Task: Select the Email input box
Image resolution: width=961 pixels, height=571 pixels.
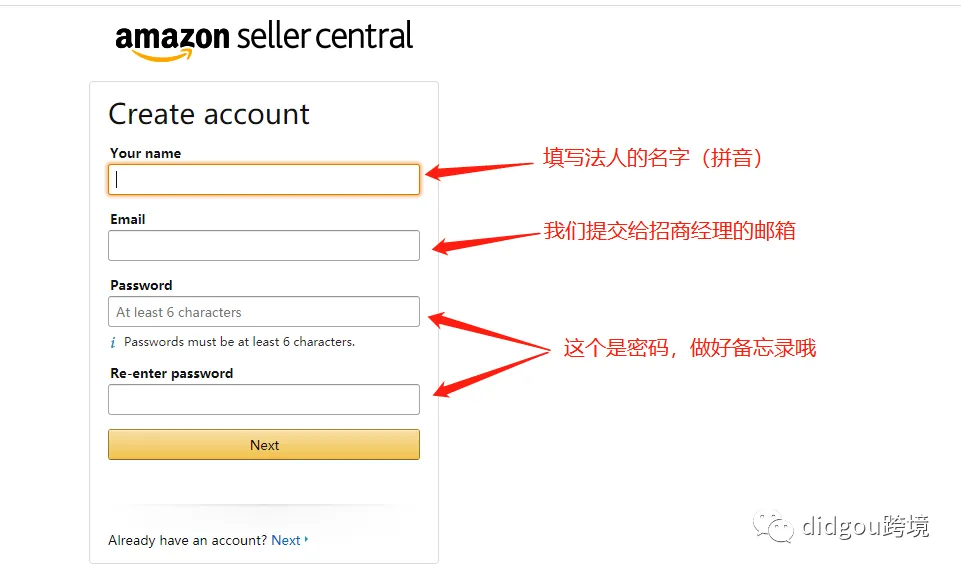Action: pos(264,246)
